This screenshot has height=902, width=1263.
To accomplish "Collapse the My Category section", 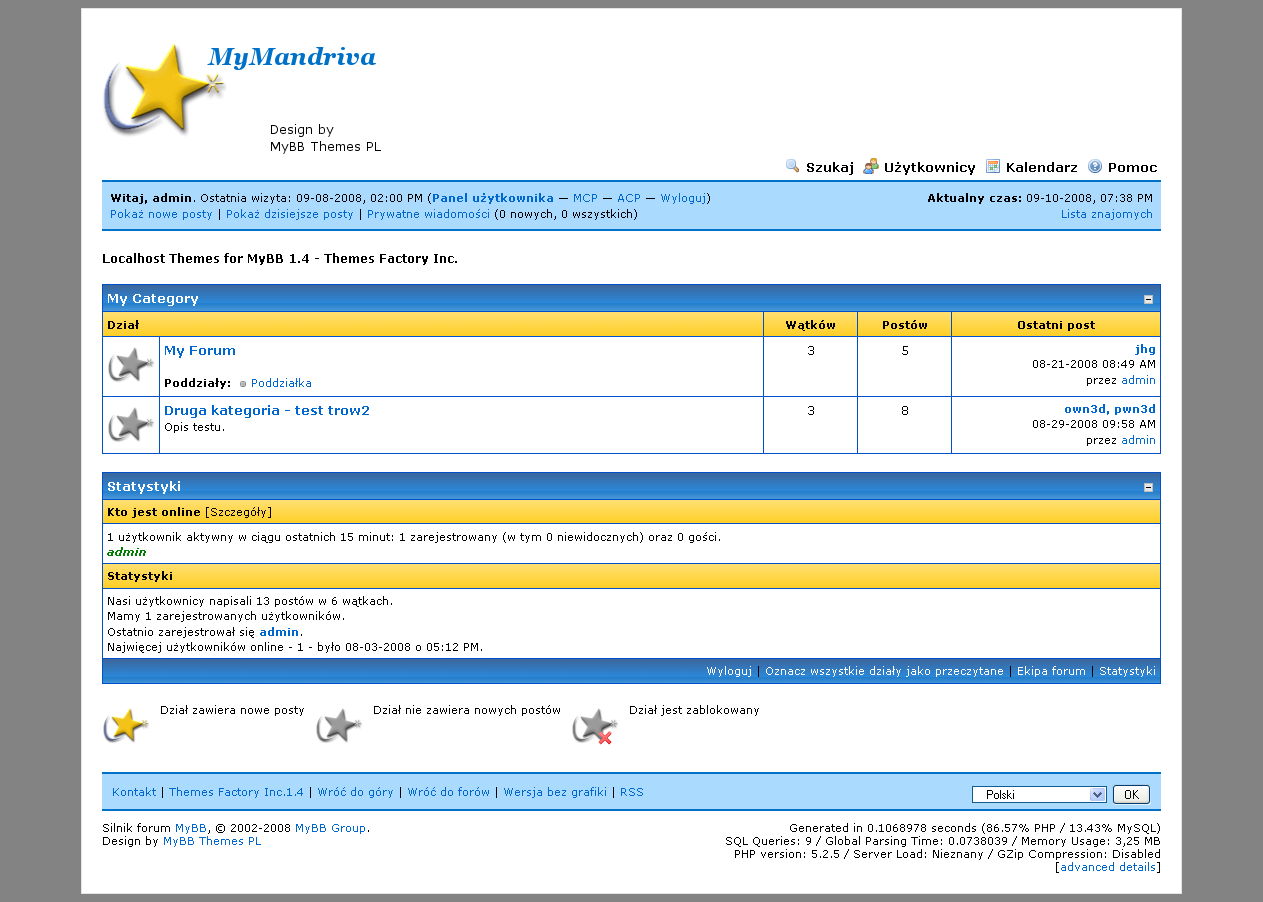I will [1148, 299].
